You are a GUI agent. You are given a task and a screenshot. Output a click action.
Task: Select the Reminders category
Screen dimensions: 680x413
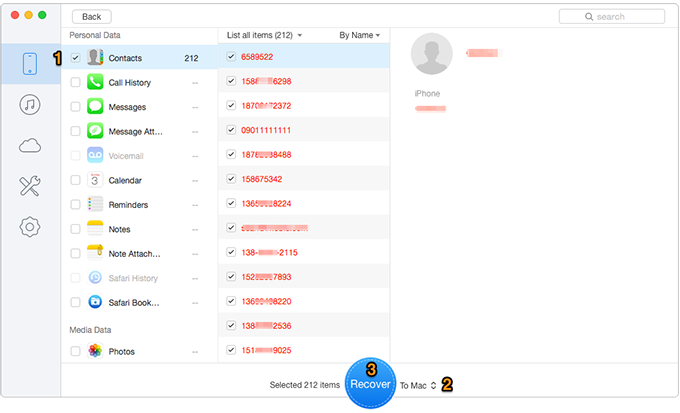(139, 205)
